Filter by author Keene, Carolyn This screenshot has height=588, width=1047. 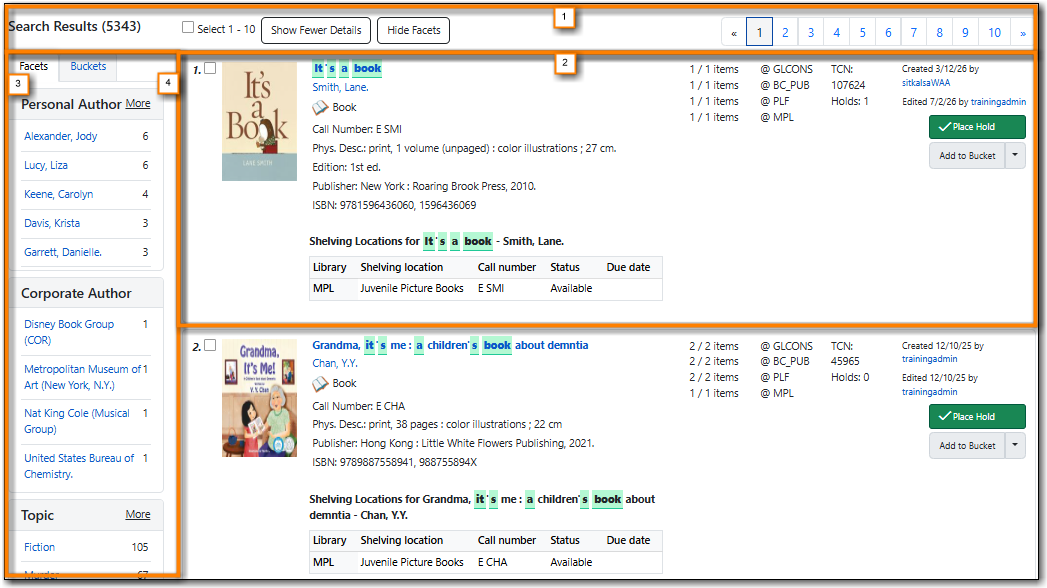(x=58, y=194)
